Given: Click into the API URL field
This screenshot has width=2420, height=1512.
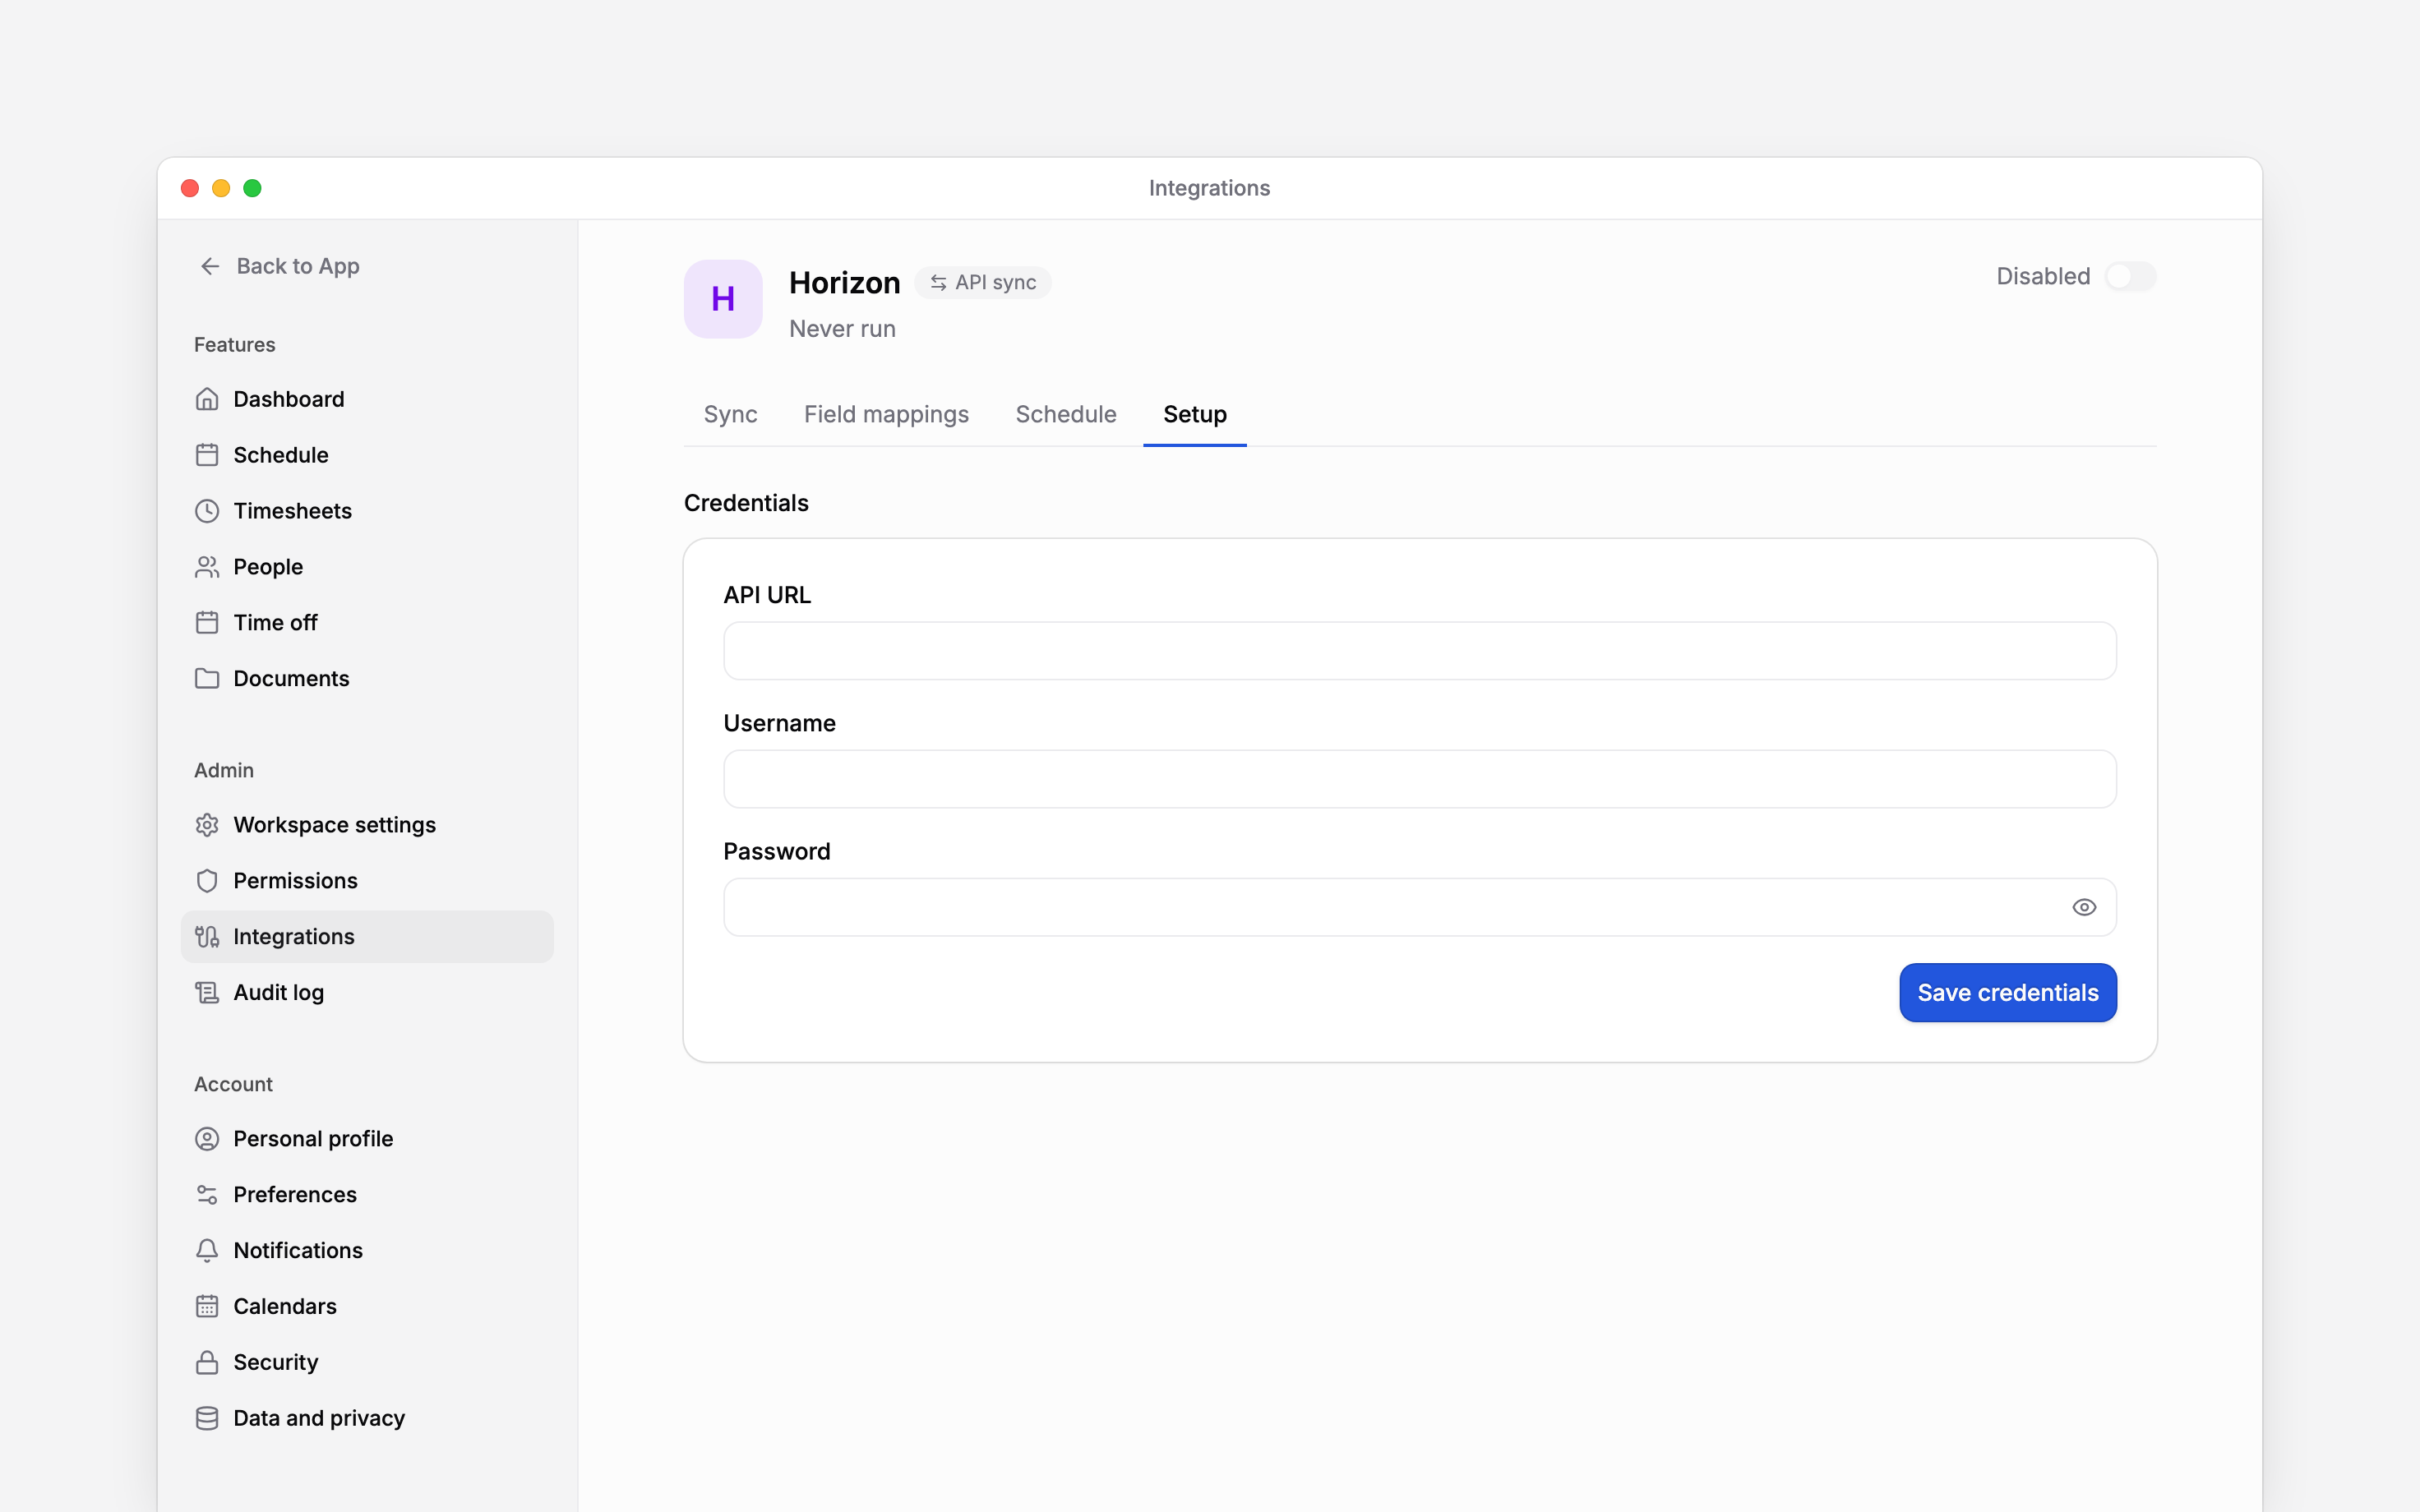Looking at the screenshot, I should [1420, 651].
